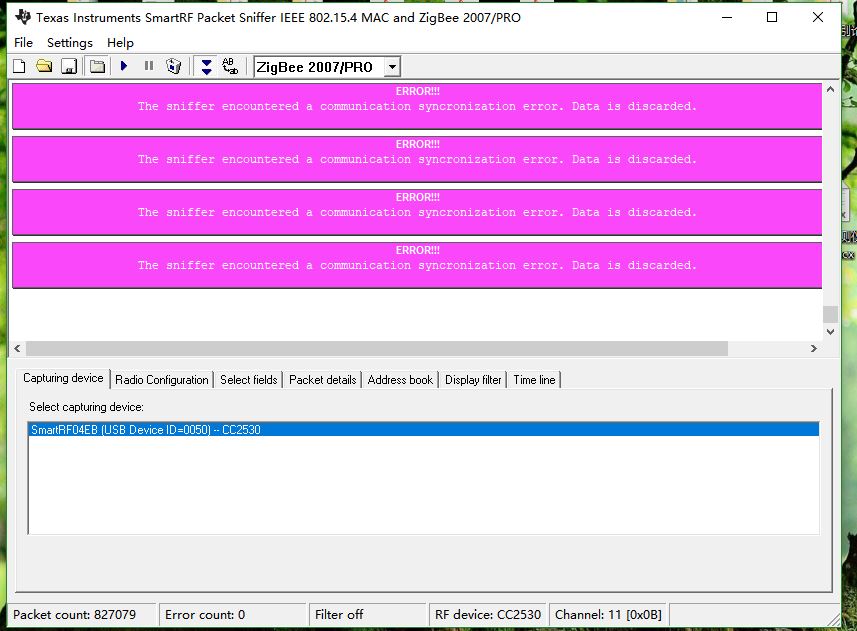
Task: Click the horizontal scroll right arrow
Action: 814,349
